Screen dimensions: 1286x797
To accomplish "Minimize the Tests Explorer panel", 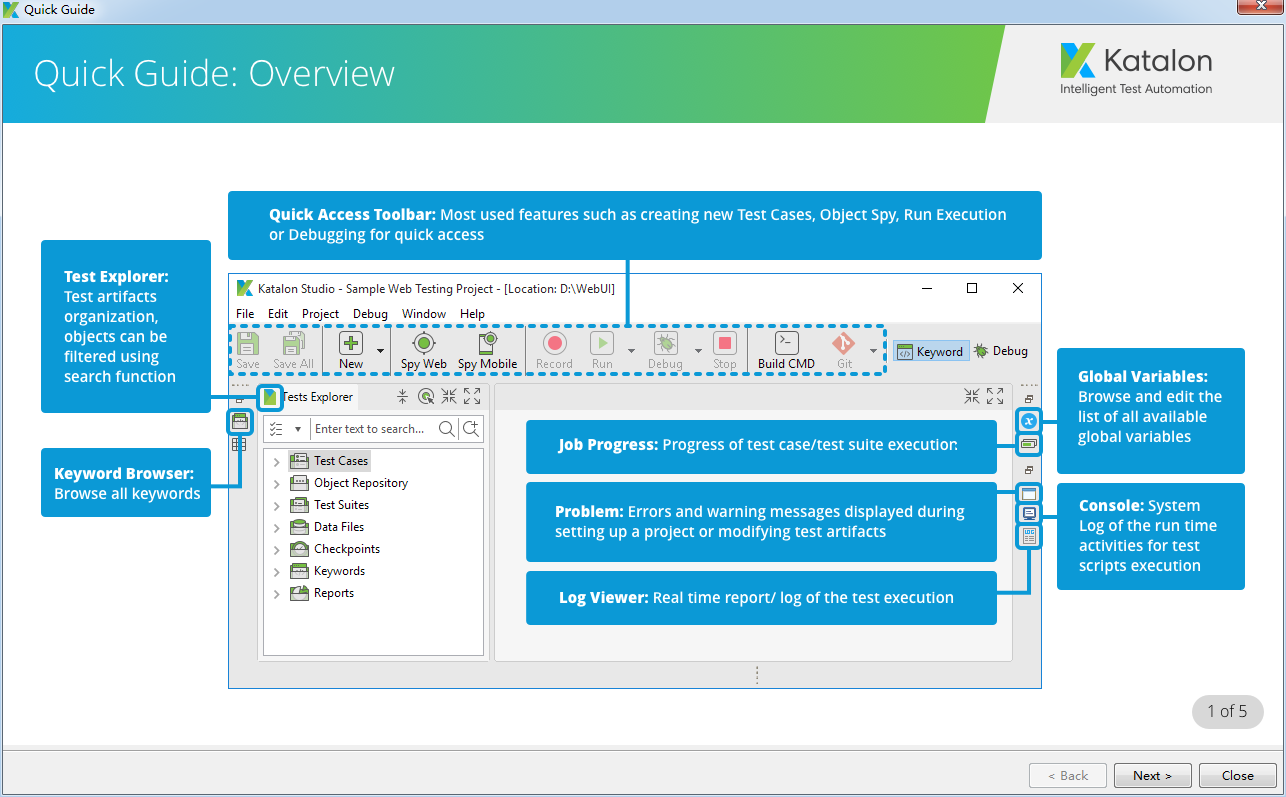I will (x=449, y=397).
